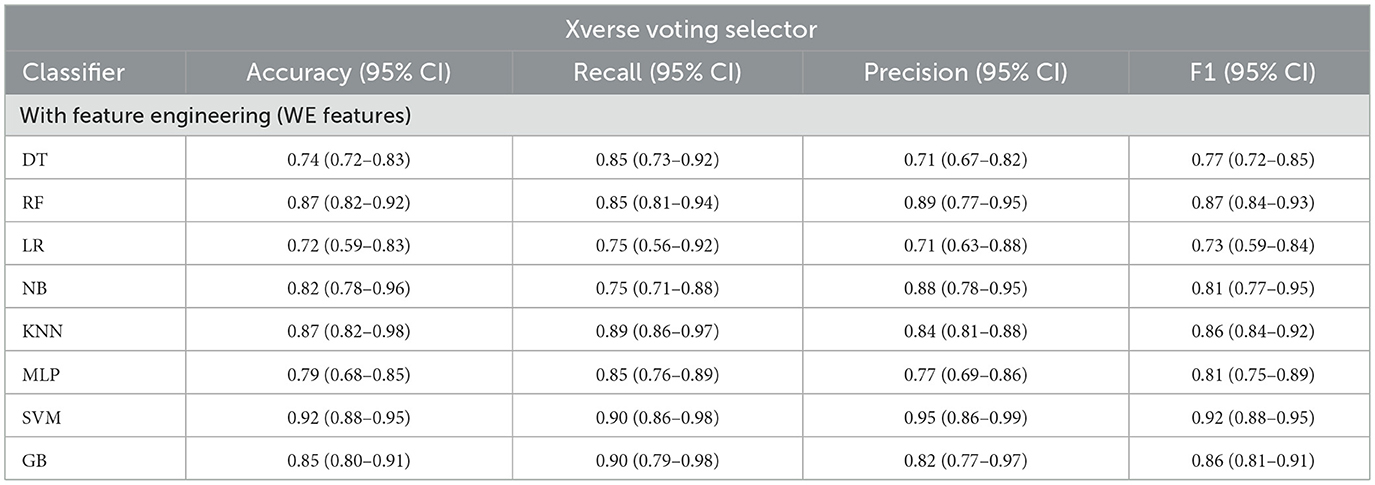Image resolution: width=1375 pixels, height=485 pixels.
Task: Select SVM precision value 0.95 (0.86–0.99)
Action: [965, 416]
